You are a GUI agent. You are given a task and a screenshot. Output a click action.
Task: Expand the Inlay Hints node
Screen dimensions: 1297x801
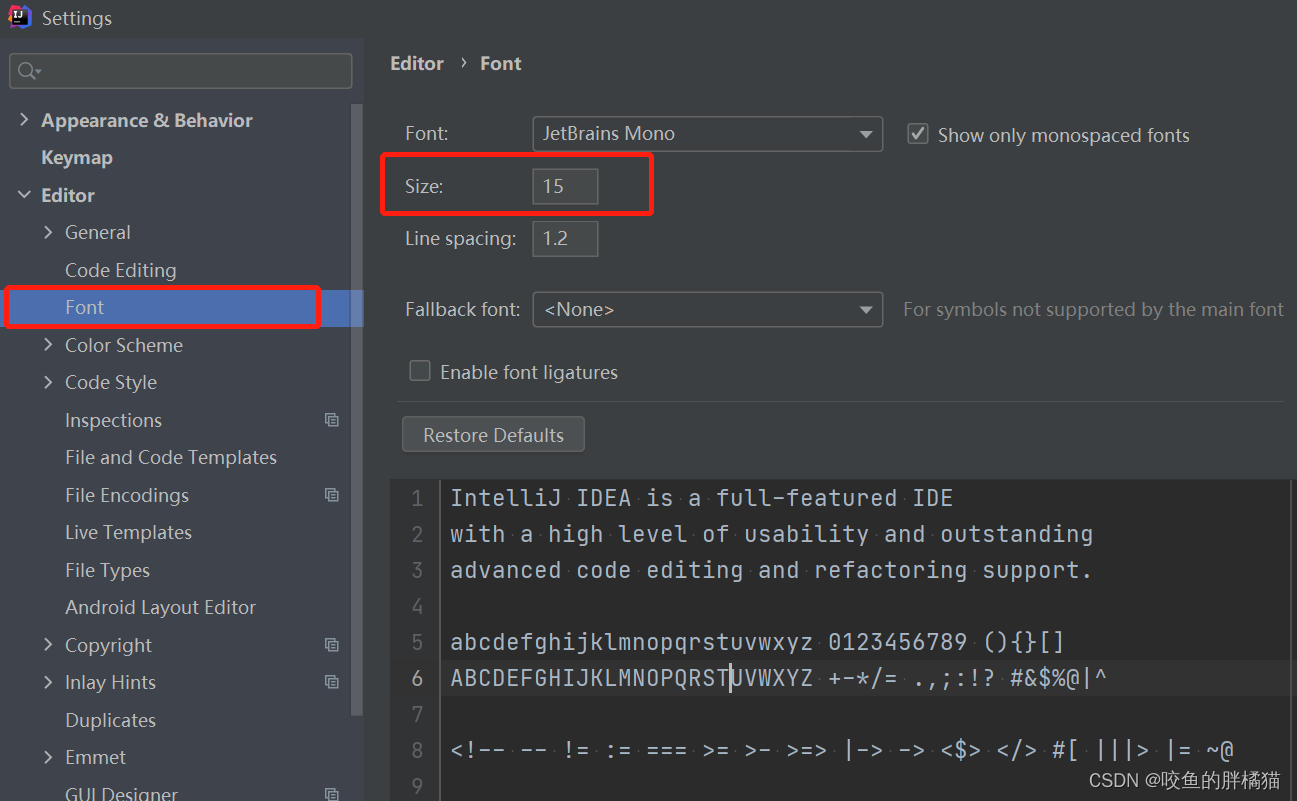(x=48, y=682)
